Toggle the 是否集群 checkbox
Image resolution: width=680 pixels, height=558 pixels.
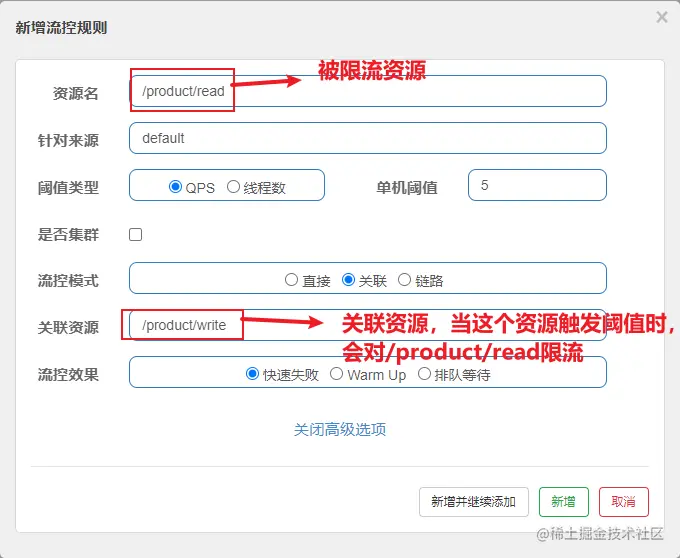(135, 235)
